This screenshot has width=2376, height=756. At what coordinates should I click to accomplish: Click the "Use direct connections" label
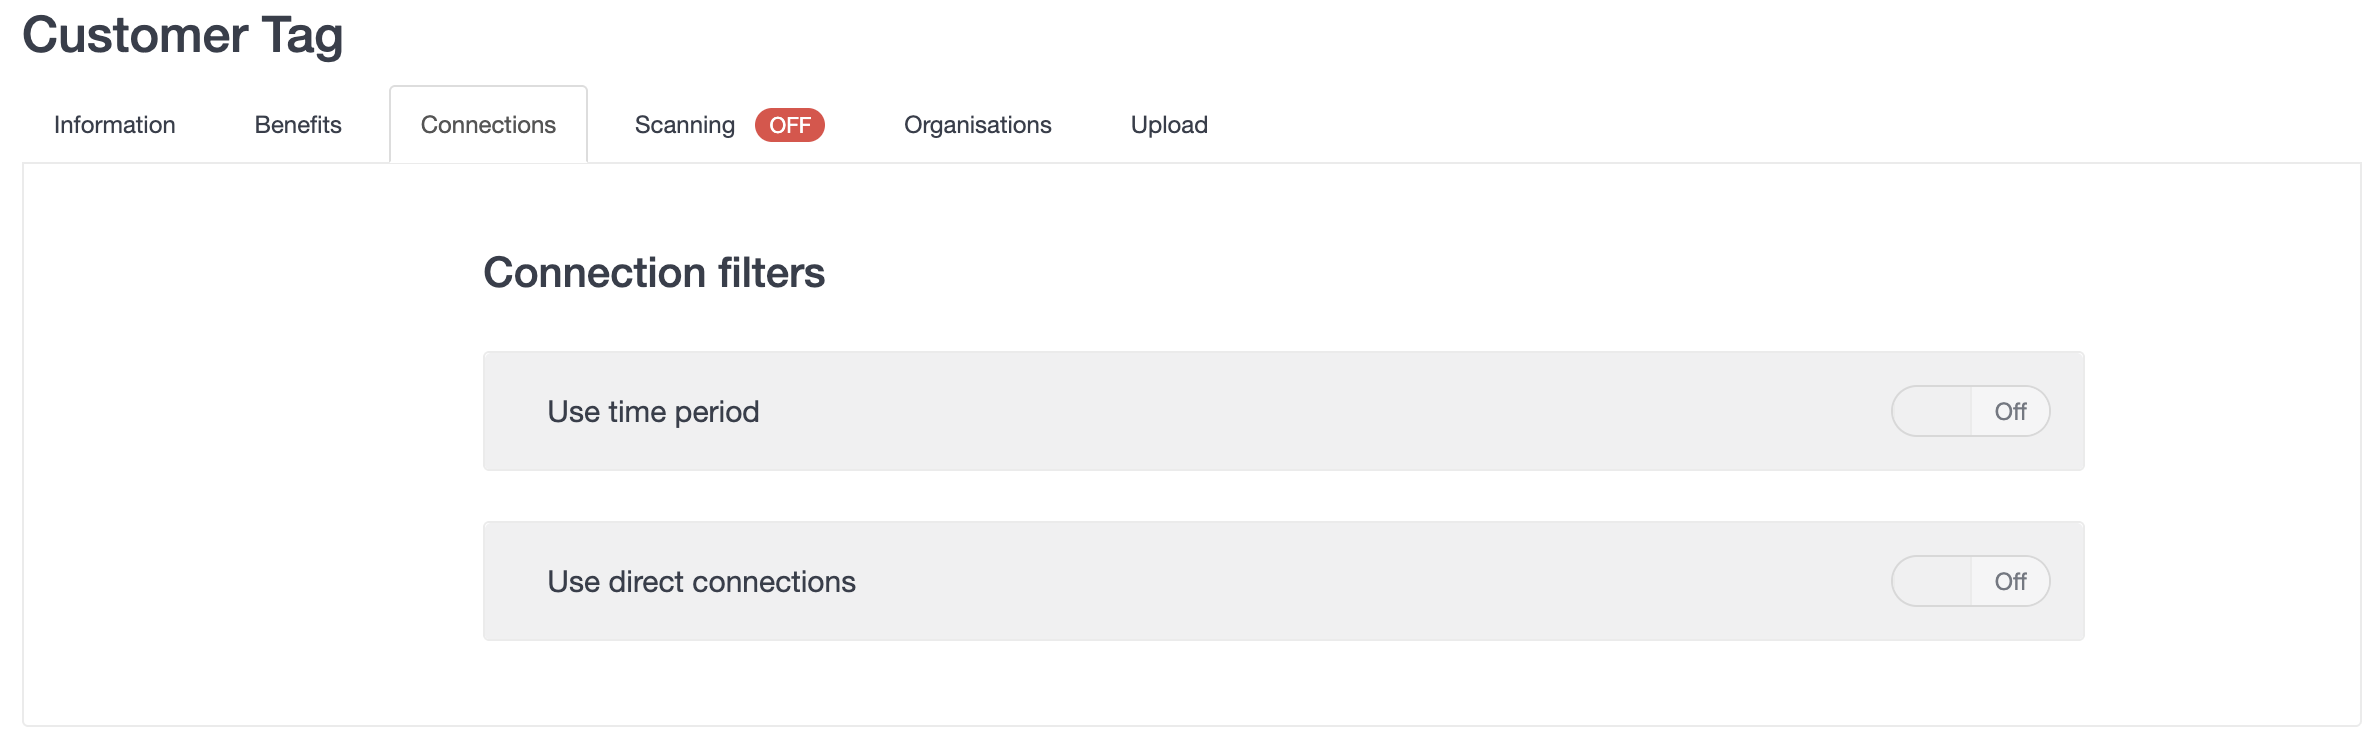pos(701,582)
